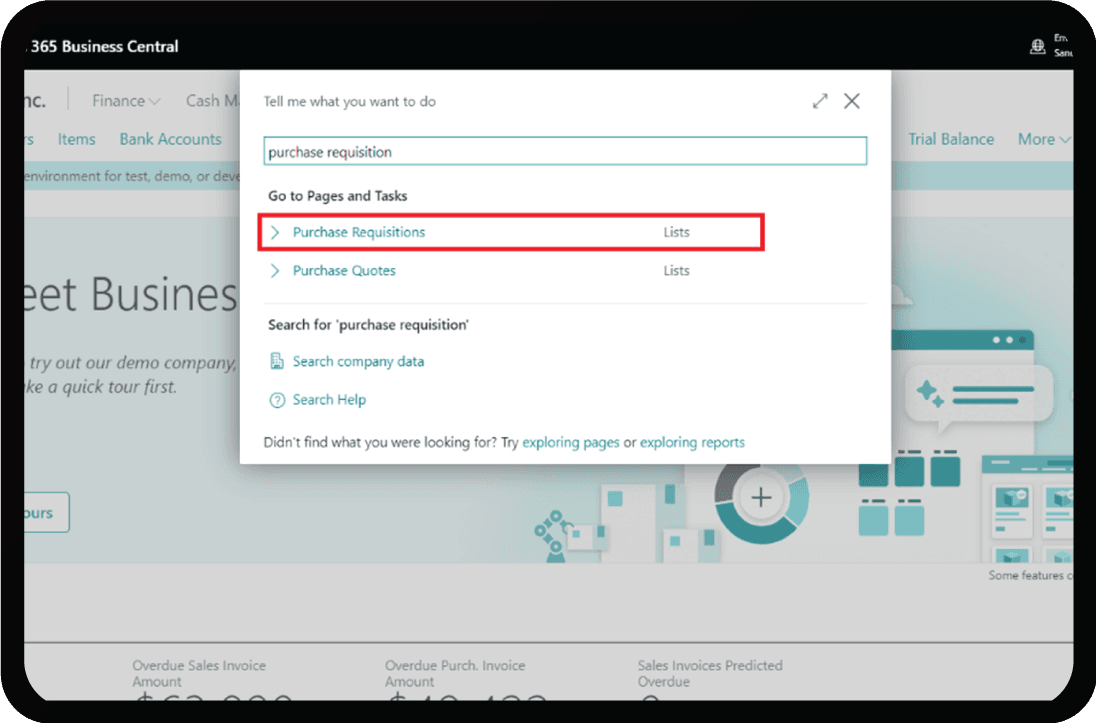Open the Purchase Requisitions list

pos(356,231)
